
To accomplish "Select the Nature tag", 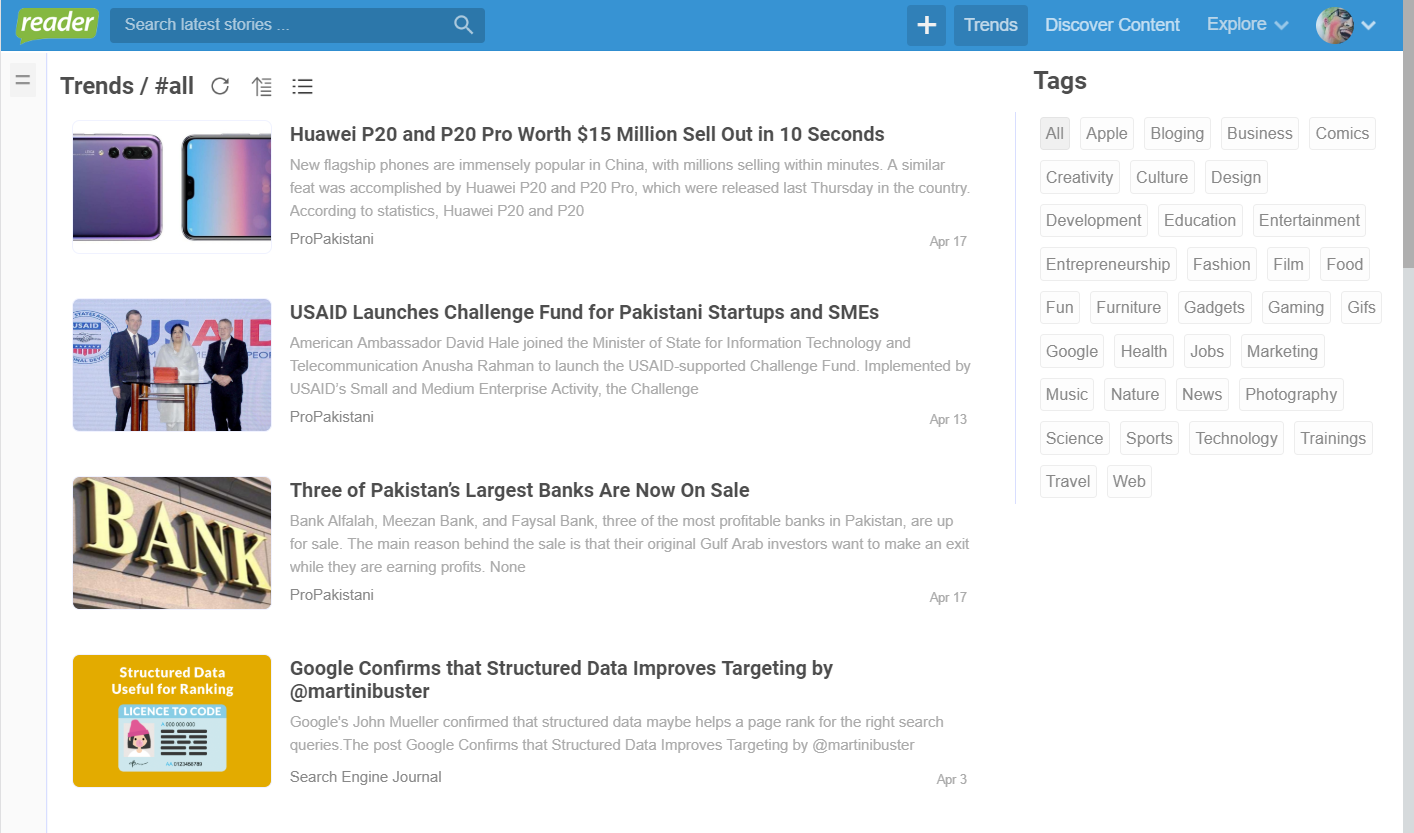I will tap(1135, 394).
